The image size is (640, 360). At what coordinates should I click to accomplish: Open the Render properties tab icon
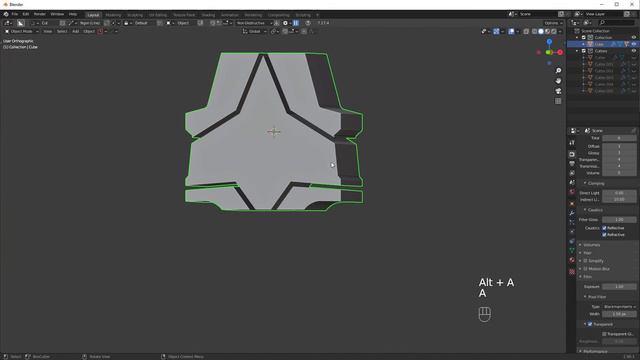click(572, 154)
